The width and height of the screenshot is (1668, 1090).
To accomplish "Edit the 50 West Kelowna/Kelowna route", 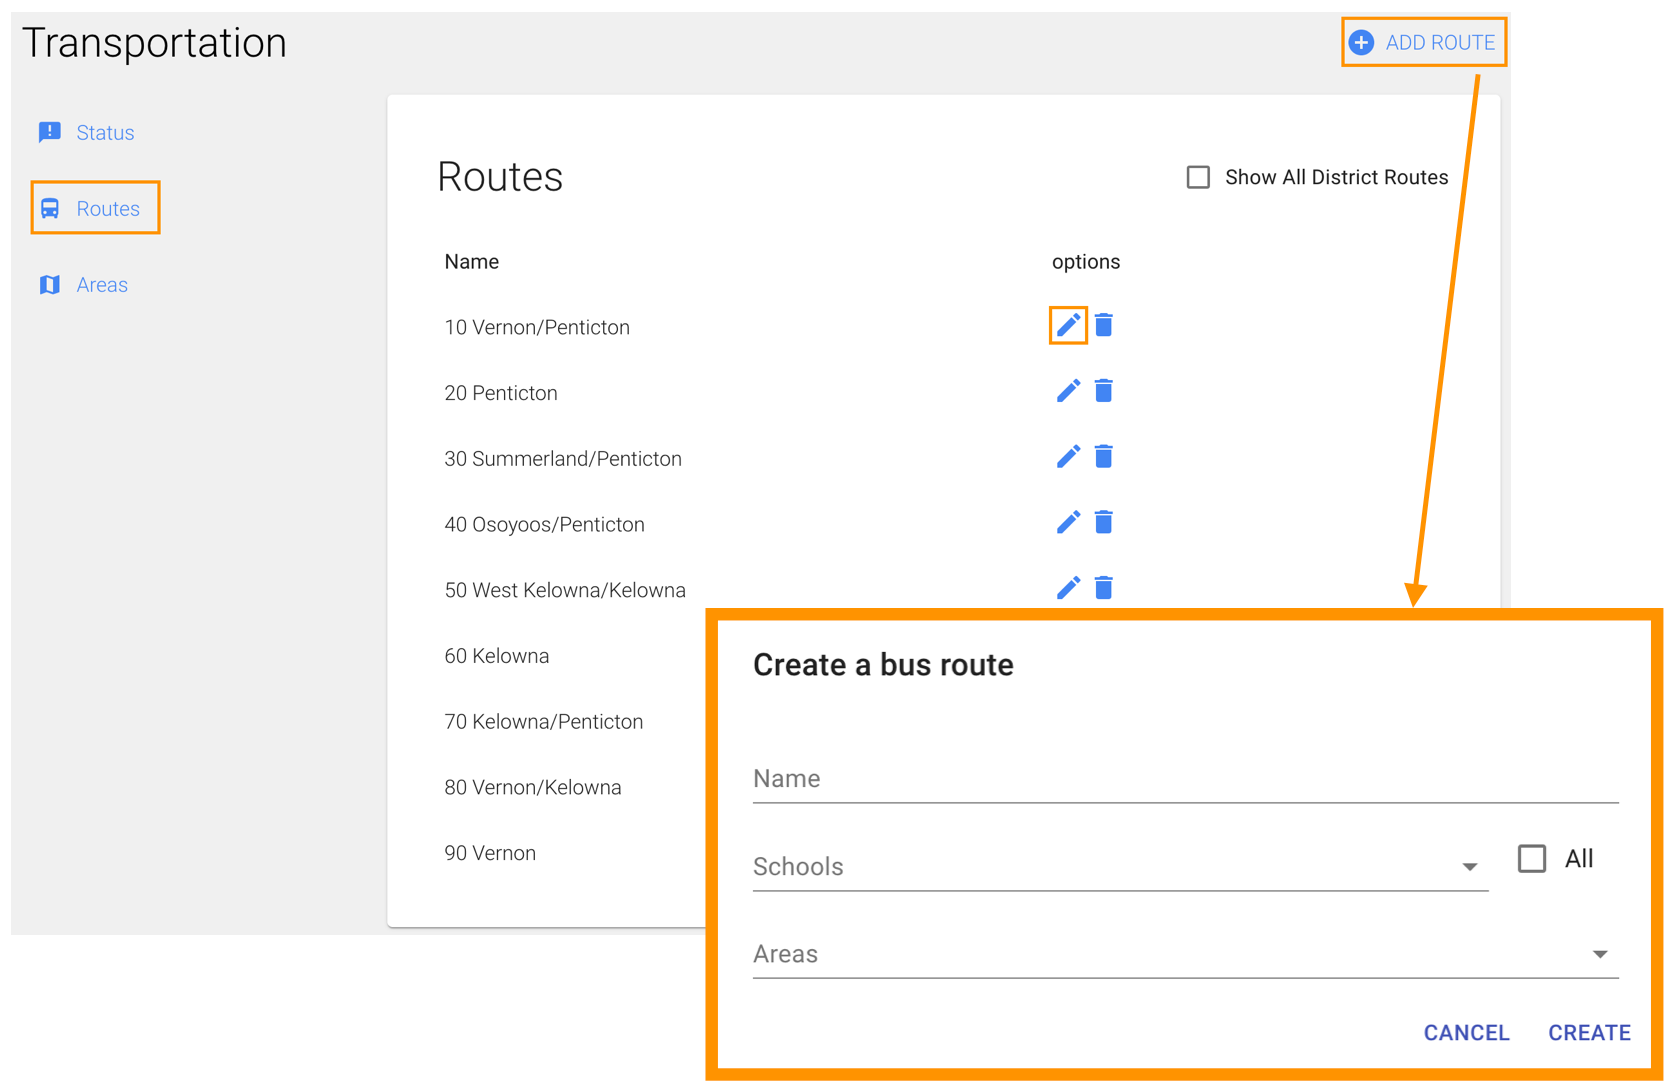I will click(x=1068, y=588).
